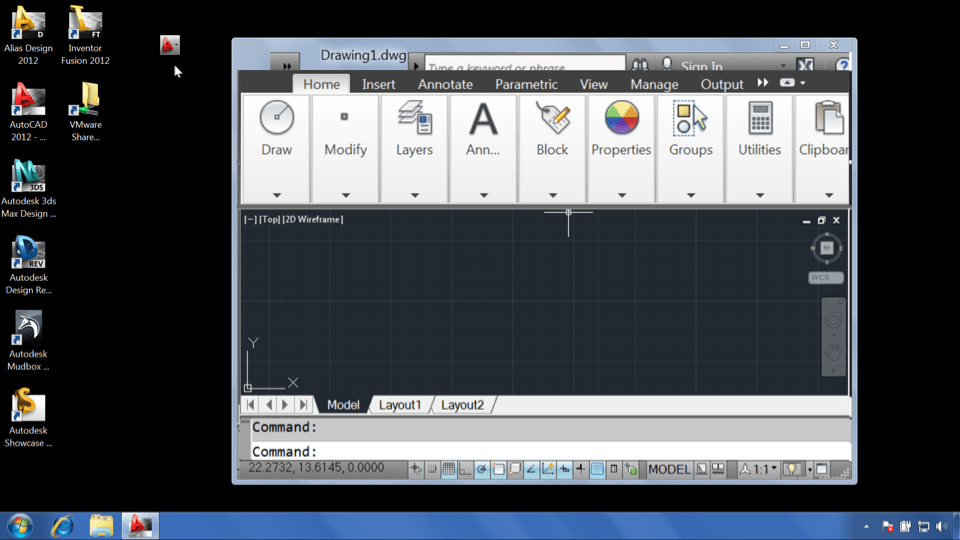960x540 pixels.
Task: Switch to the Manage ribbon tab
Action: 654,84
